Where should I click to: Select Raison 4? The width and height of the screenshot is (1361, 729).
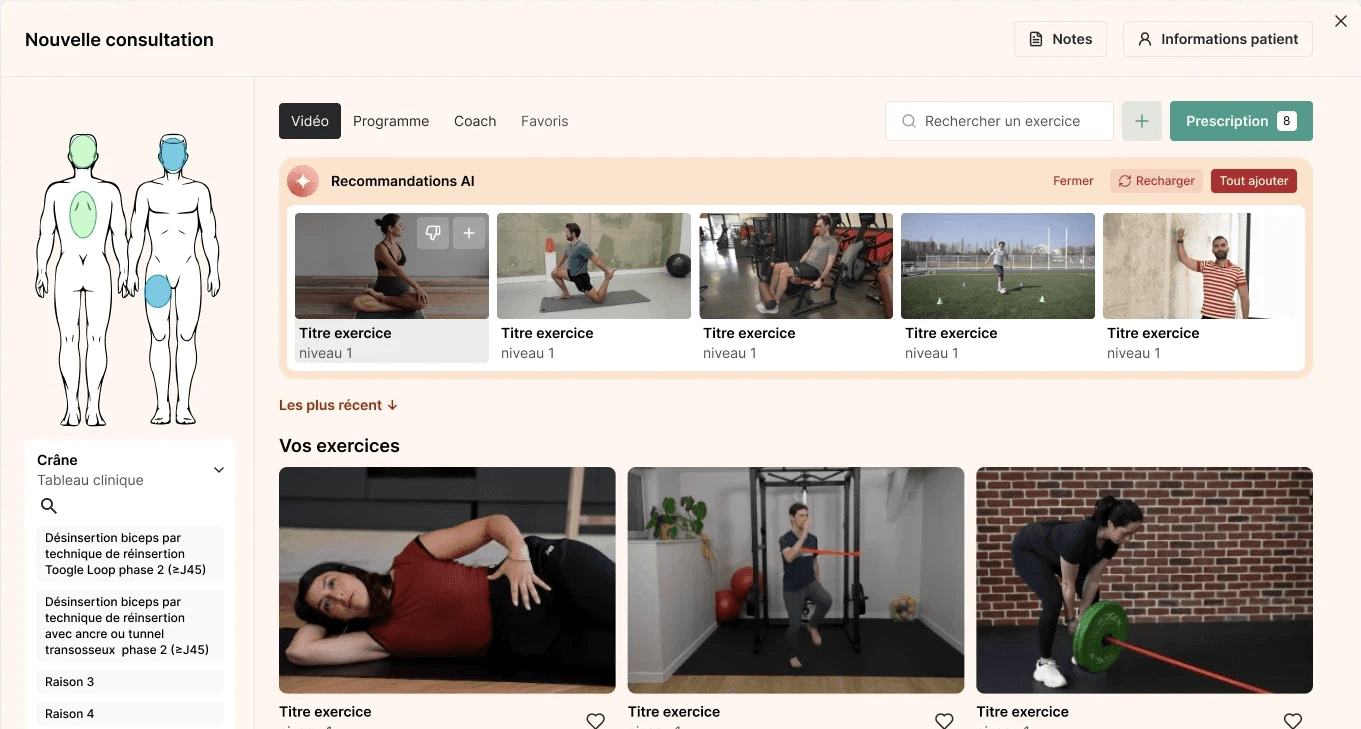coord(130,714)
